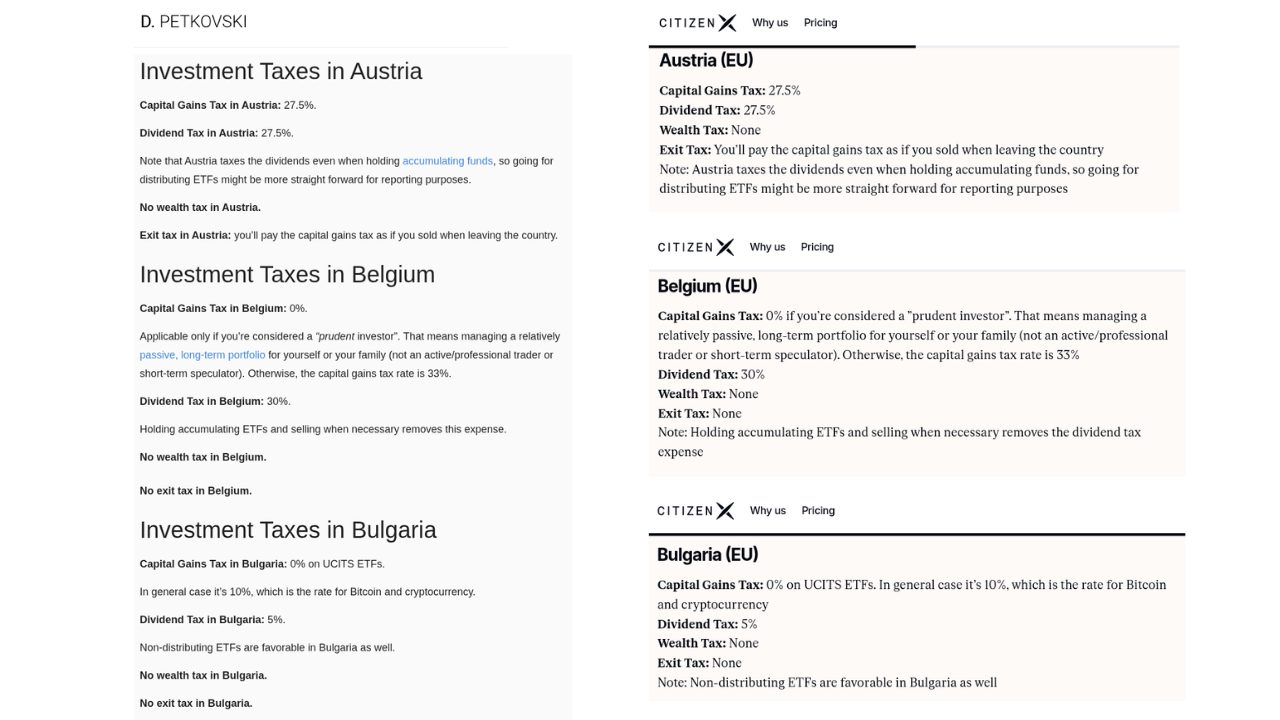Screen dimensions: 1280x720
Task: Open 'Why us' above the Bulgaria section
Action: pyautogui.click(x=768, y=511)
